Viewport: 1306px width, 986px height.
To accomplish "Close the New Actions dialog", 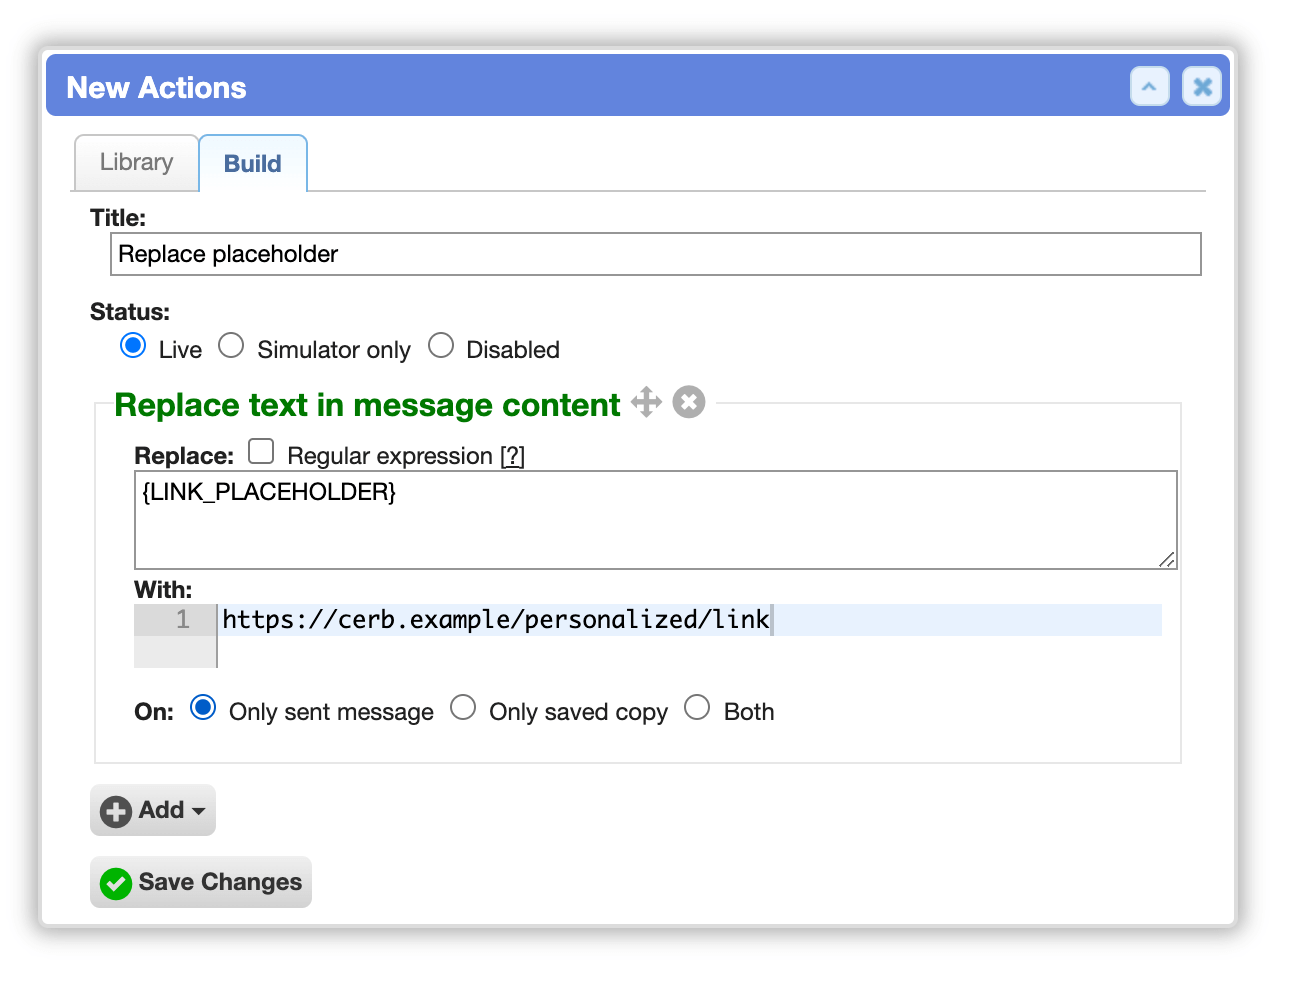I will (1202, 86).
